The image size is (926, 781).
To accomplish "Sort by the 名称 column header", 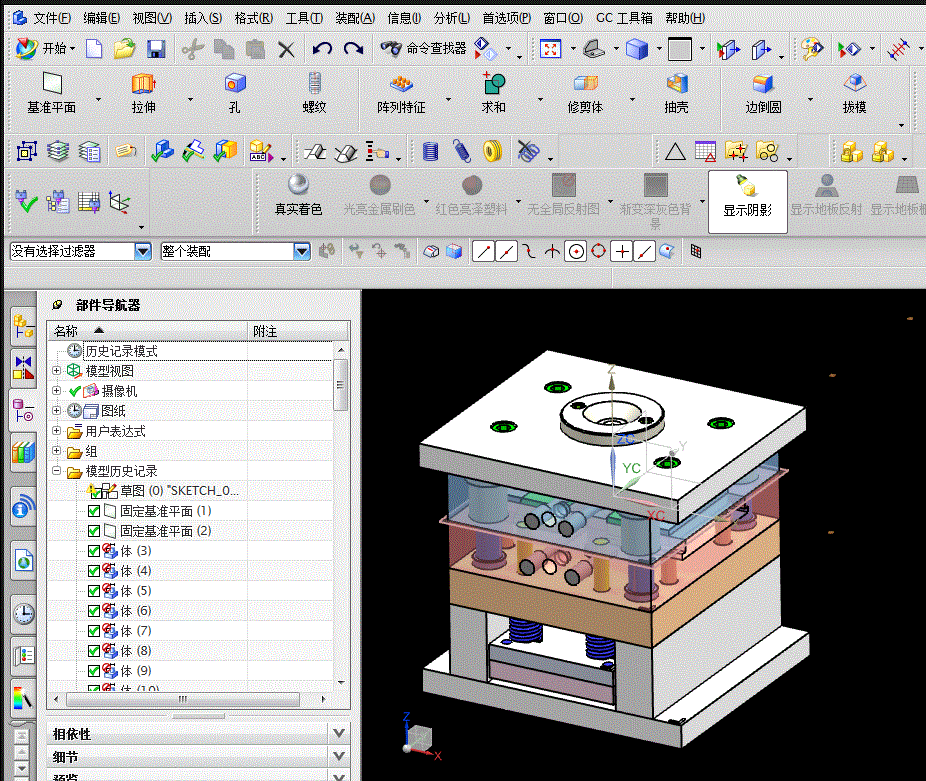I will [147, 331].
